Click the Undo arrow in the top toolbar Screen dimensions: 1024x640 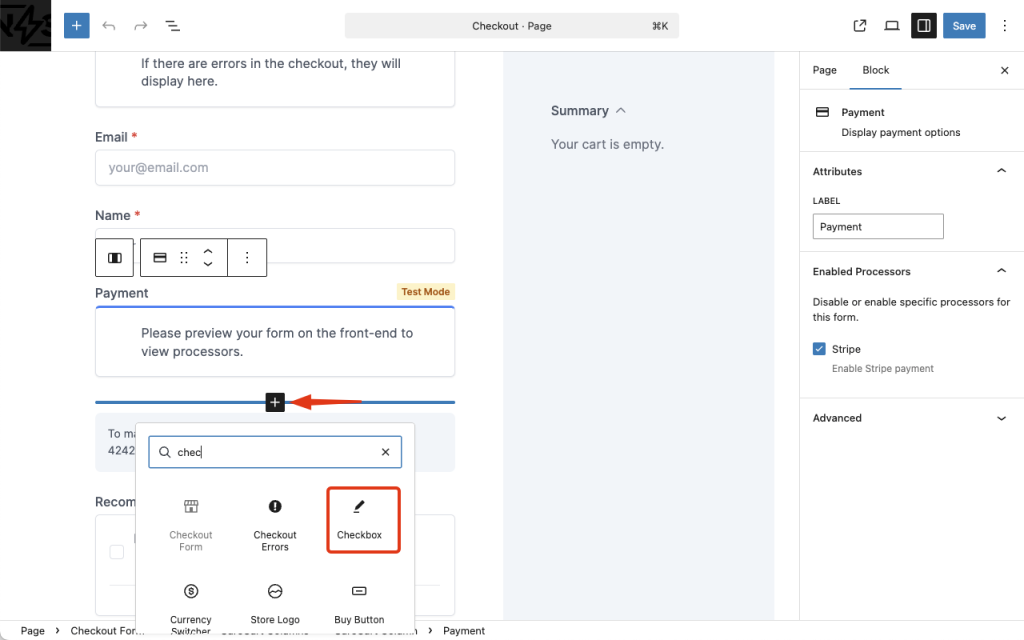coord(109,25)
